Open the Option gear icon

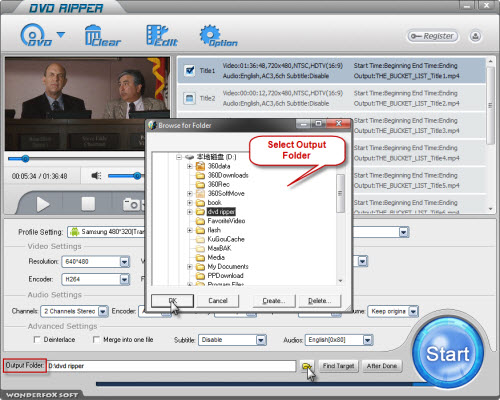point(218,35)
